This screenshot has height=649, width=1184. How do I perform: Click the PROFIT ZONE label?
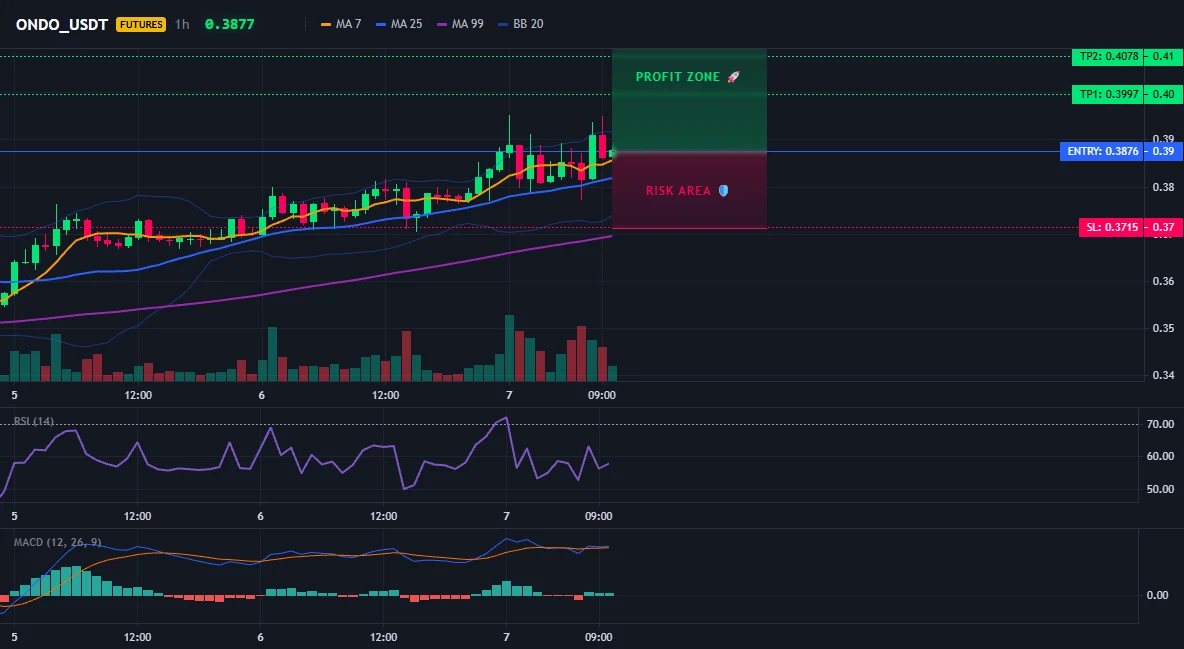pos(678,77)
